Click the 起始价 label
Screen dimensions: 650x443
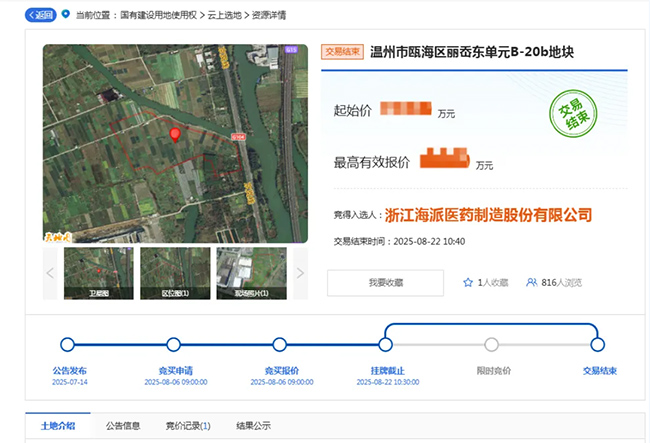(x=352, y=111)
